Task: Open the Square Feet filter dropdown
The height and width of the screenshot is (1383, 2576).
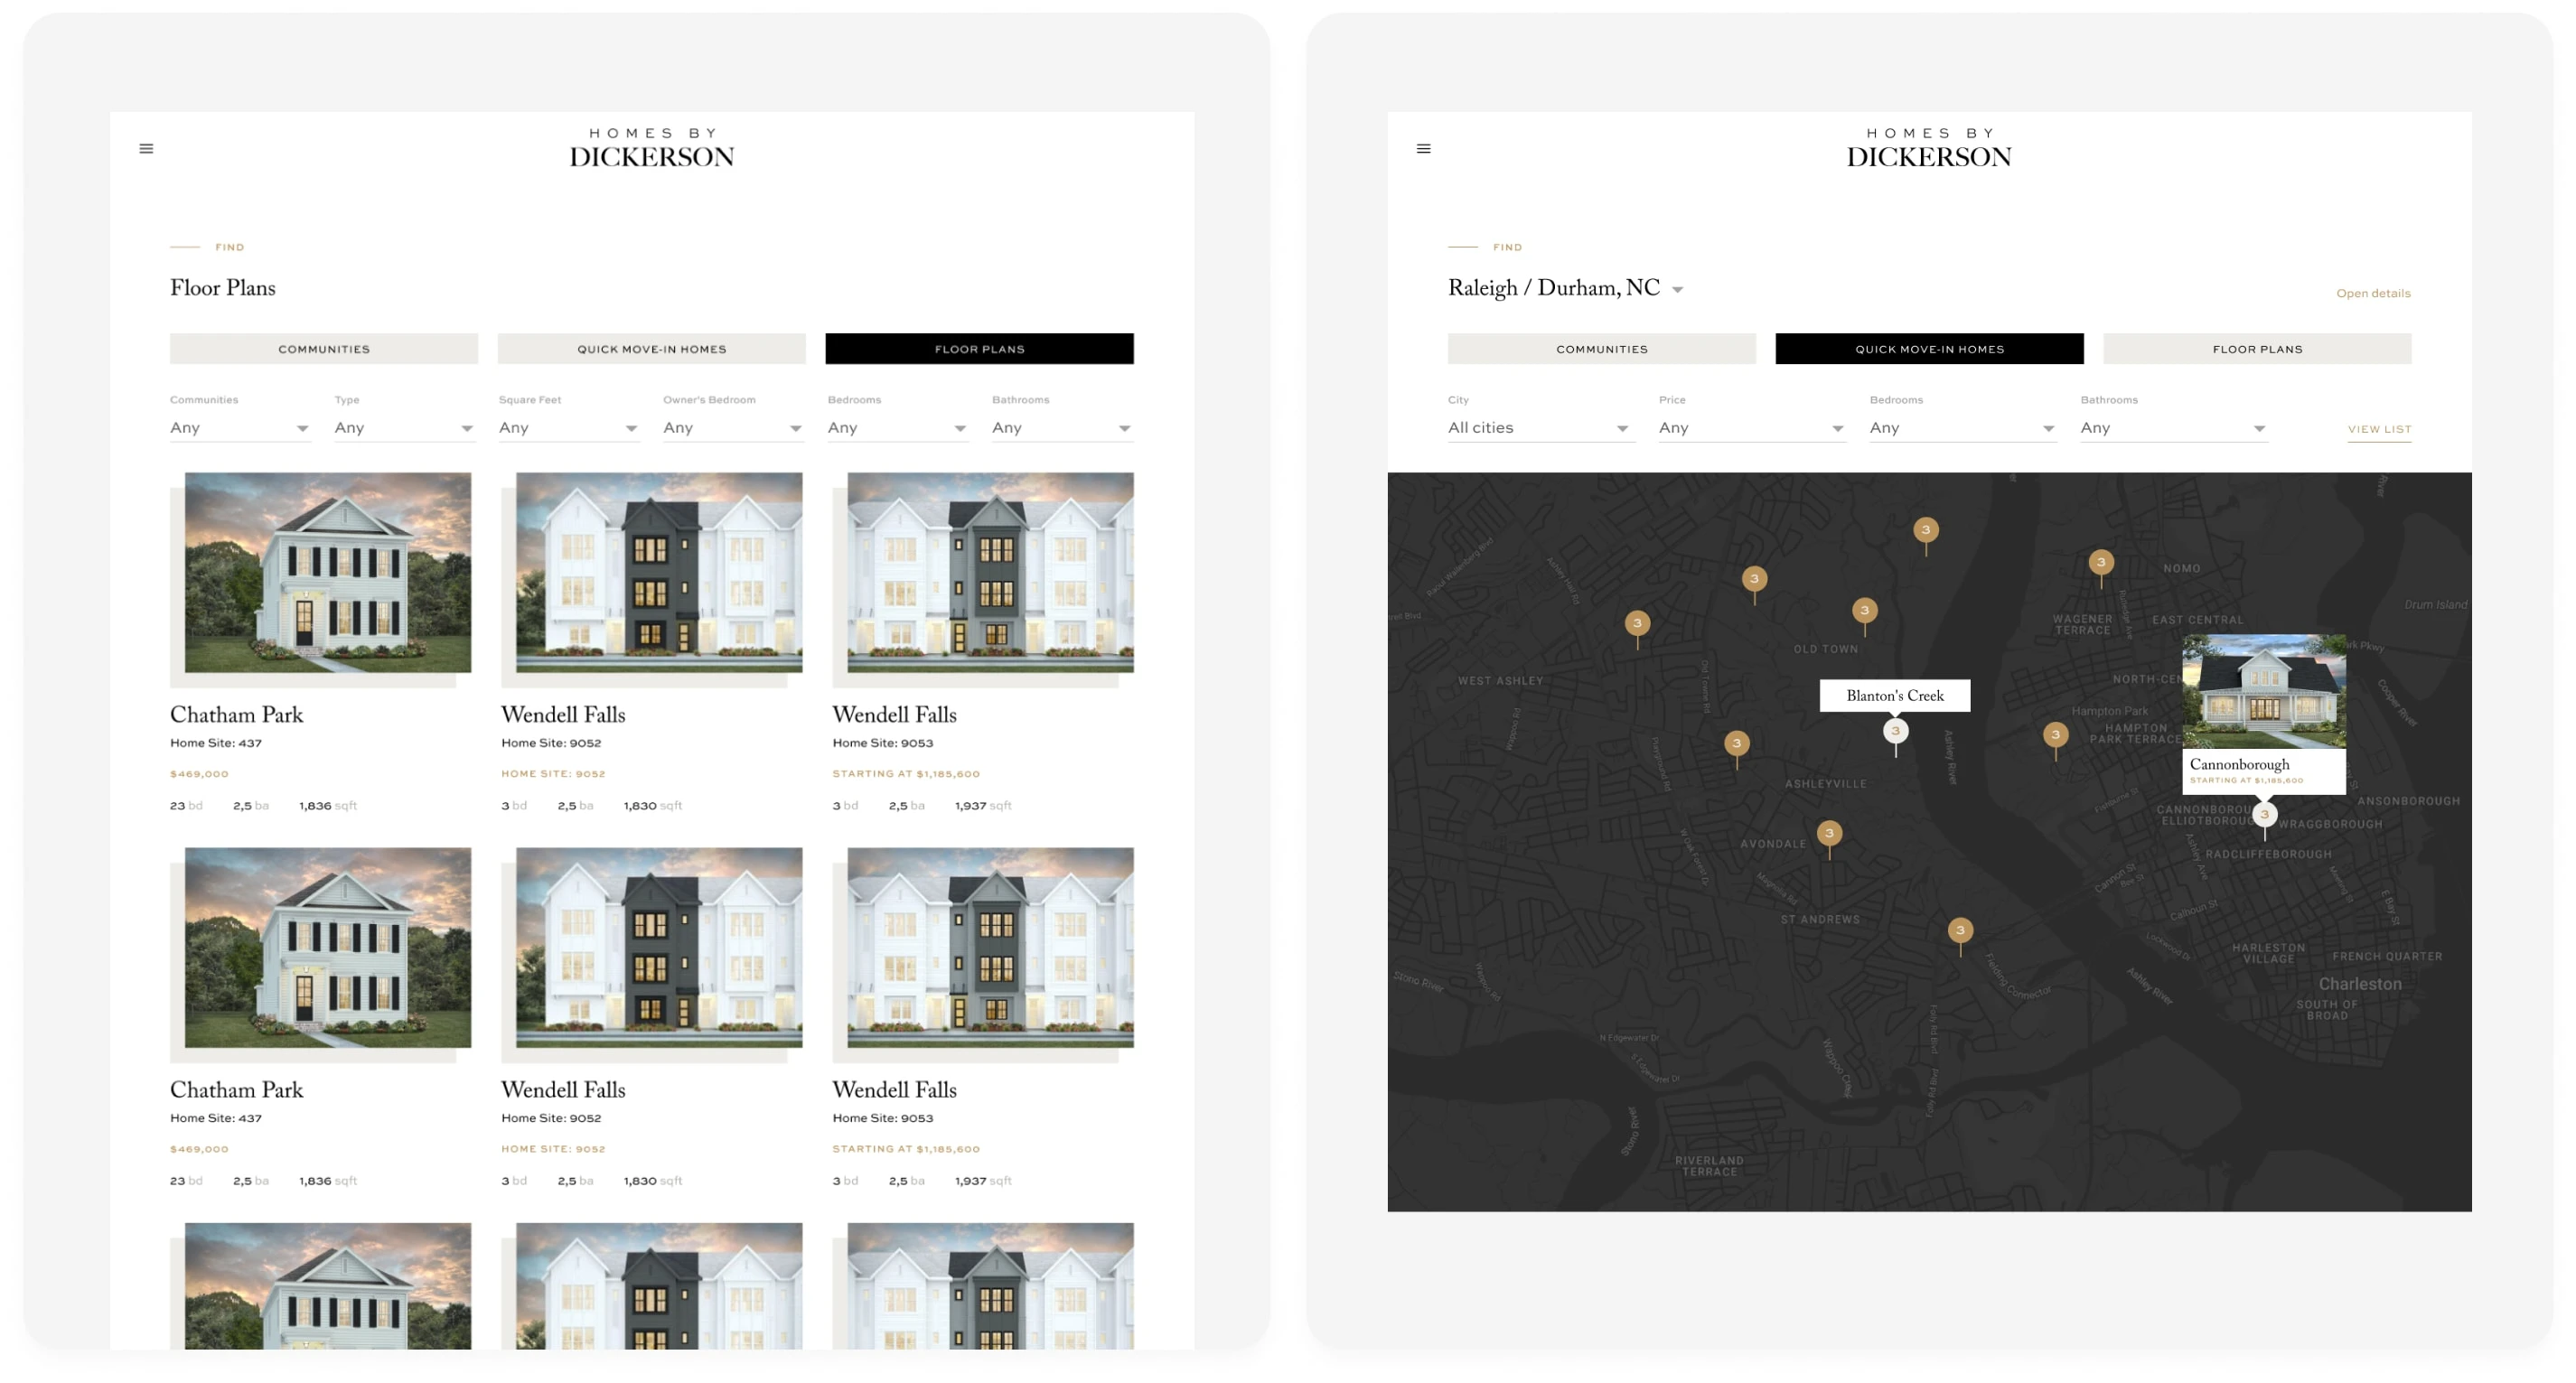Action: [x=568, y=428]
